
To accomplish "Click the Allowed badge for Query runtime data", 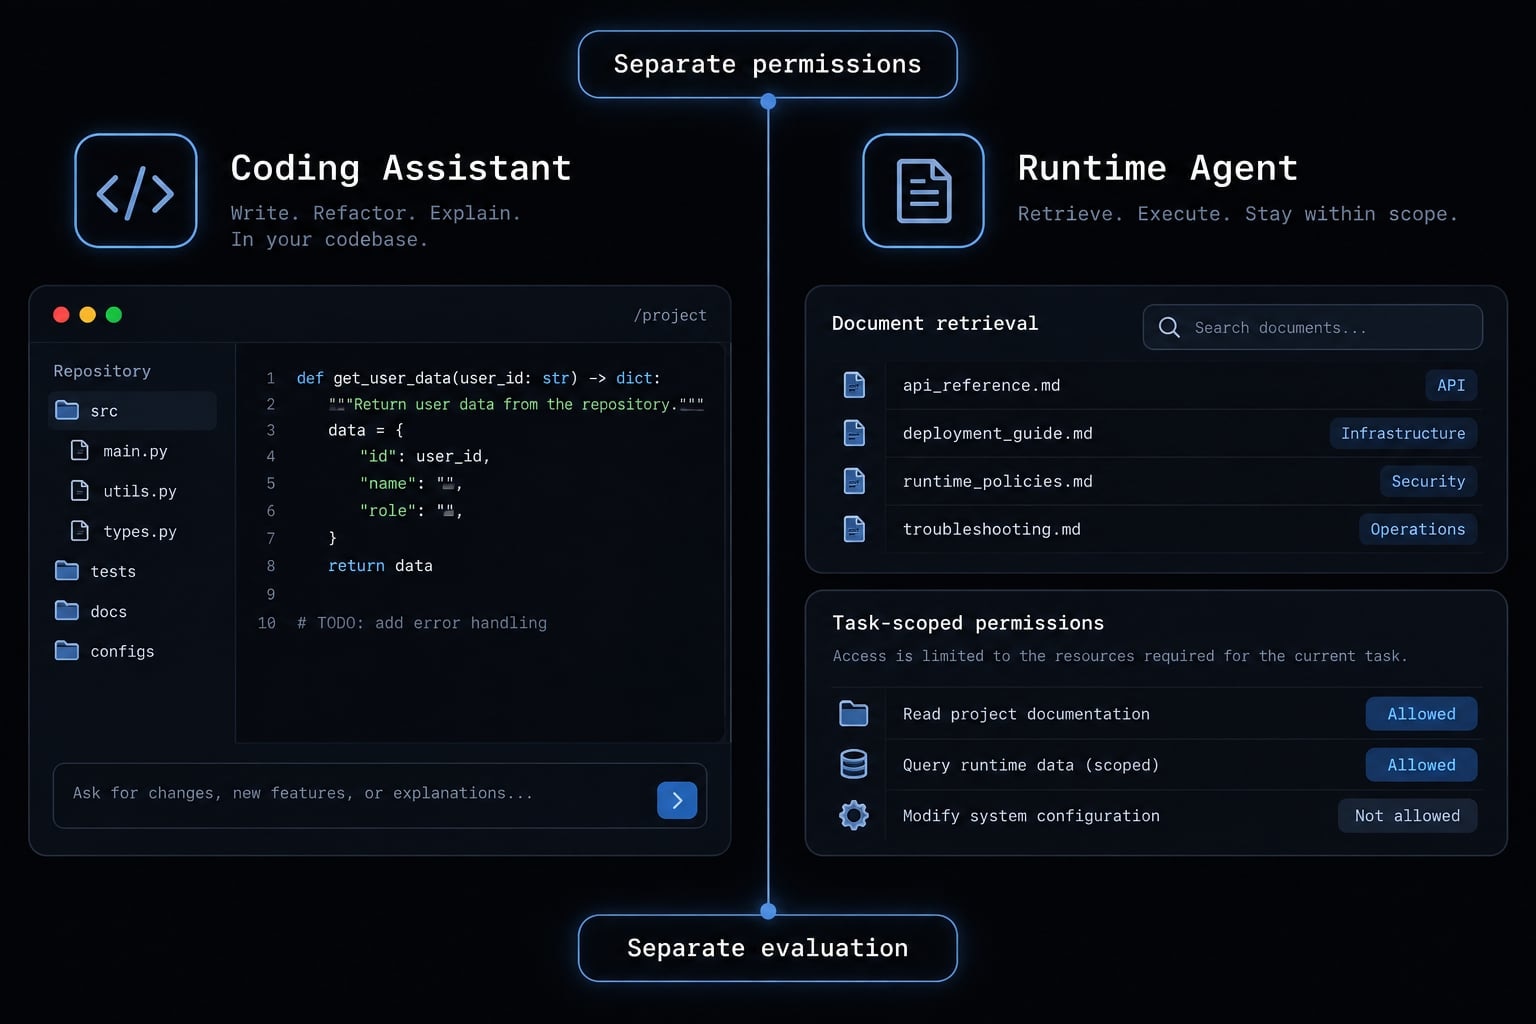I will tap(1421, 764).
